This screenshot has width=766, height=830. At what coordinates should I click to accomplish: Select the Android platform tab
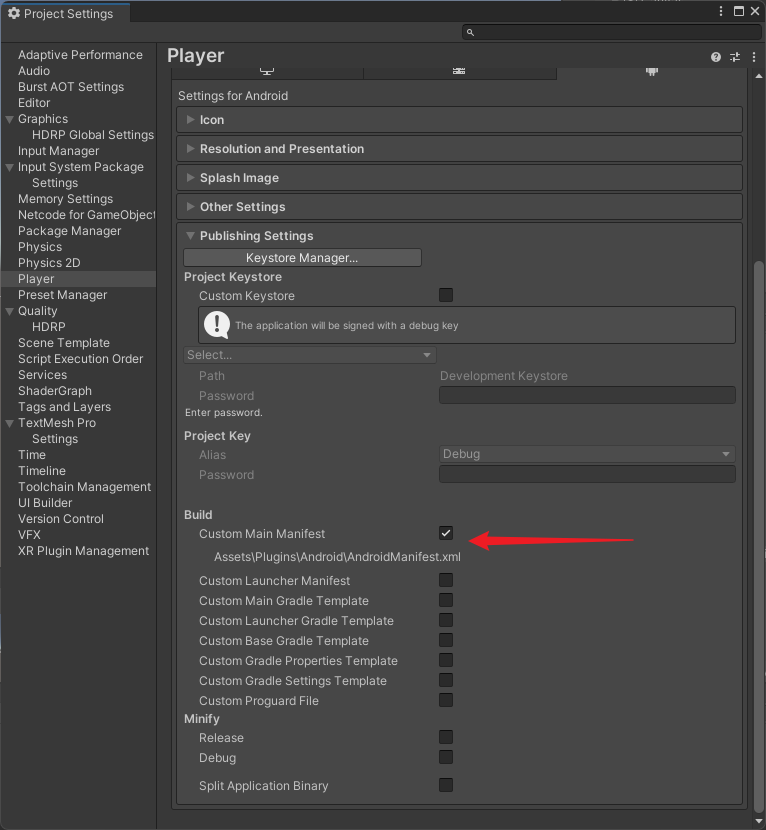coord(652,73)
